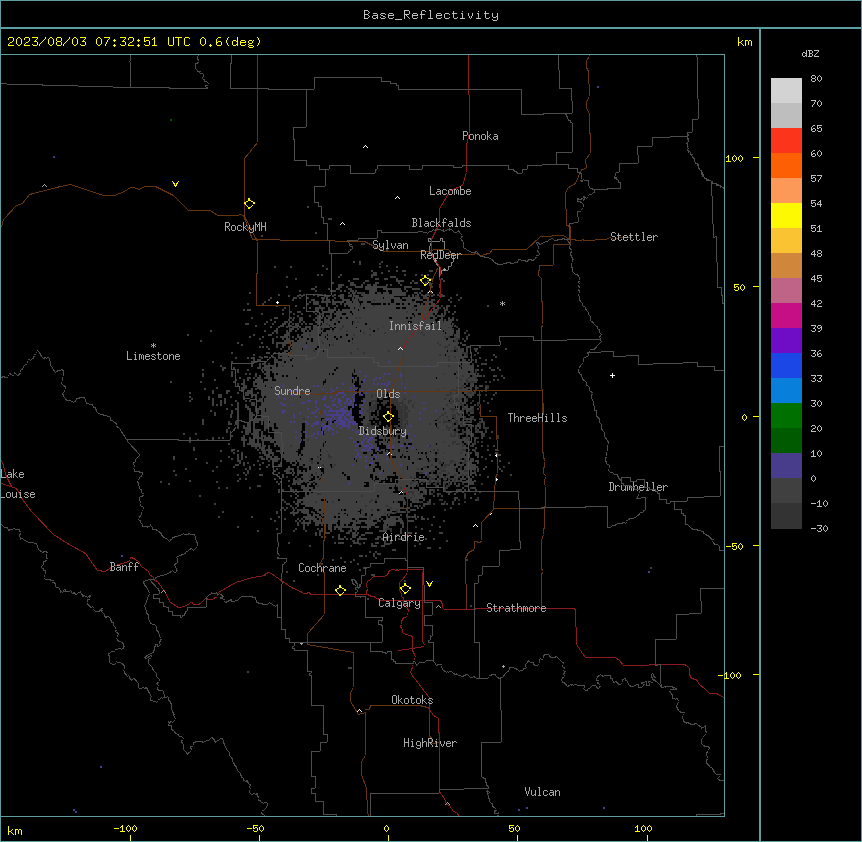This screenshot has height=842, width=862.
Task: Click the Strathmore map label
Action: tap(516, 608)
